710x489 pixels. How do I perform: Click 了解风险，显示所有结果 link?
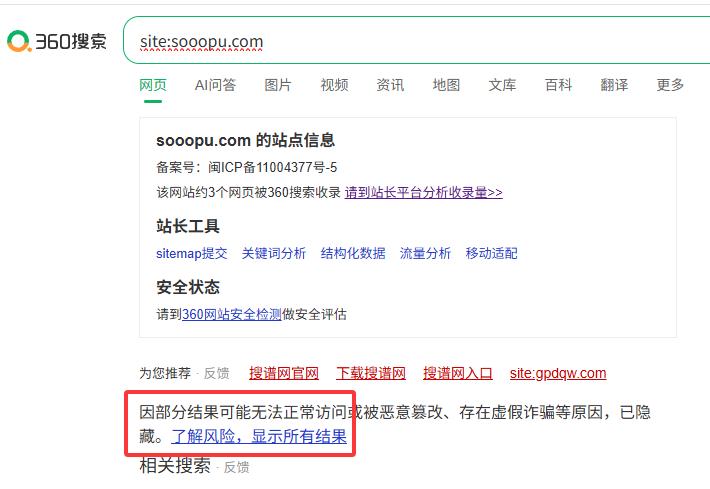tap(259, 436)
